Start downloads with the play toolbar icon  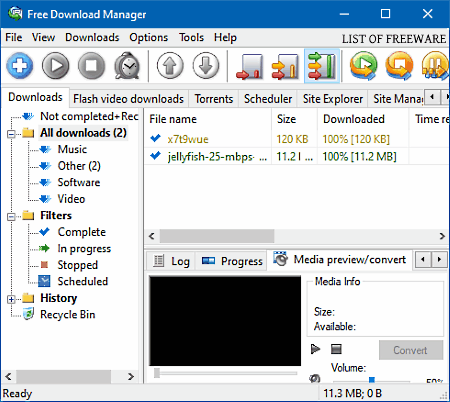coord(56,66)
